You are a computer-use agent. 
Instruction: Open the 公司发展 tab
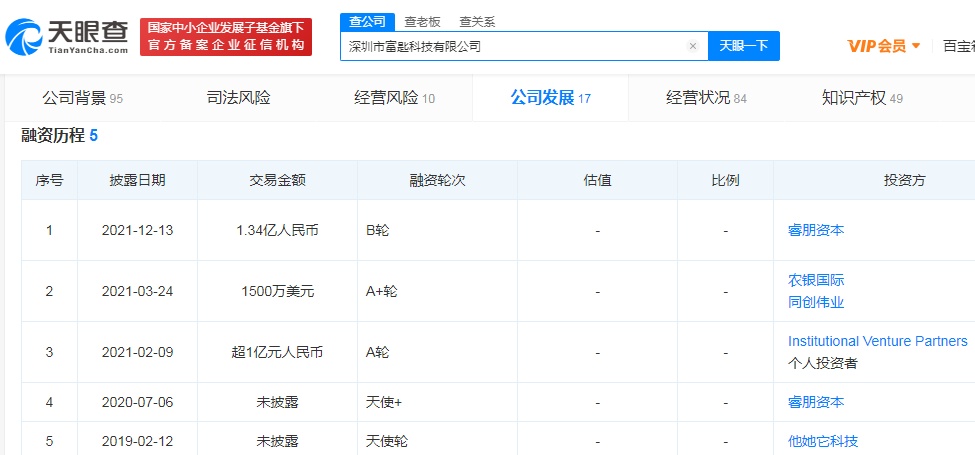(x=550, y=98)
